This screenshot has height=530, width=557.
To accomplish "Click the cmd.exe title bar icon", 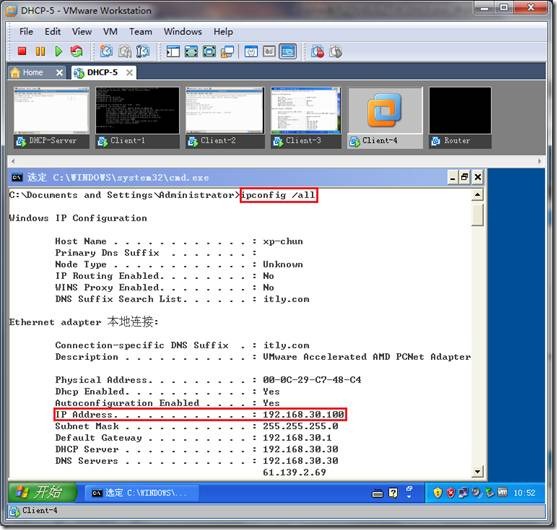I will (17, 177).
